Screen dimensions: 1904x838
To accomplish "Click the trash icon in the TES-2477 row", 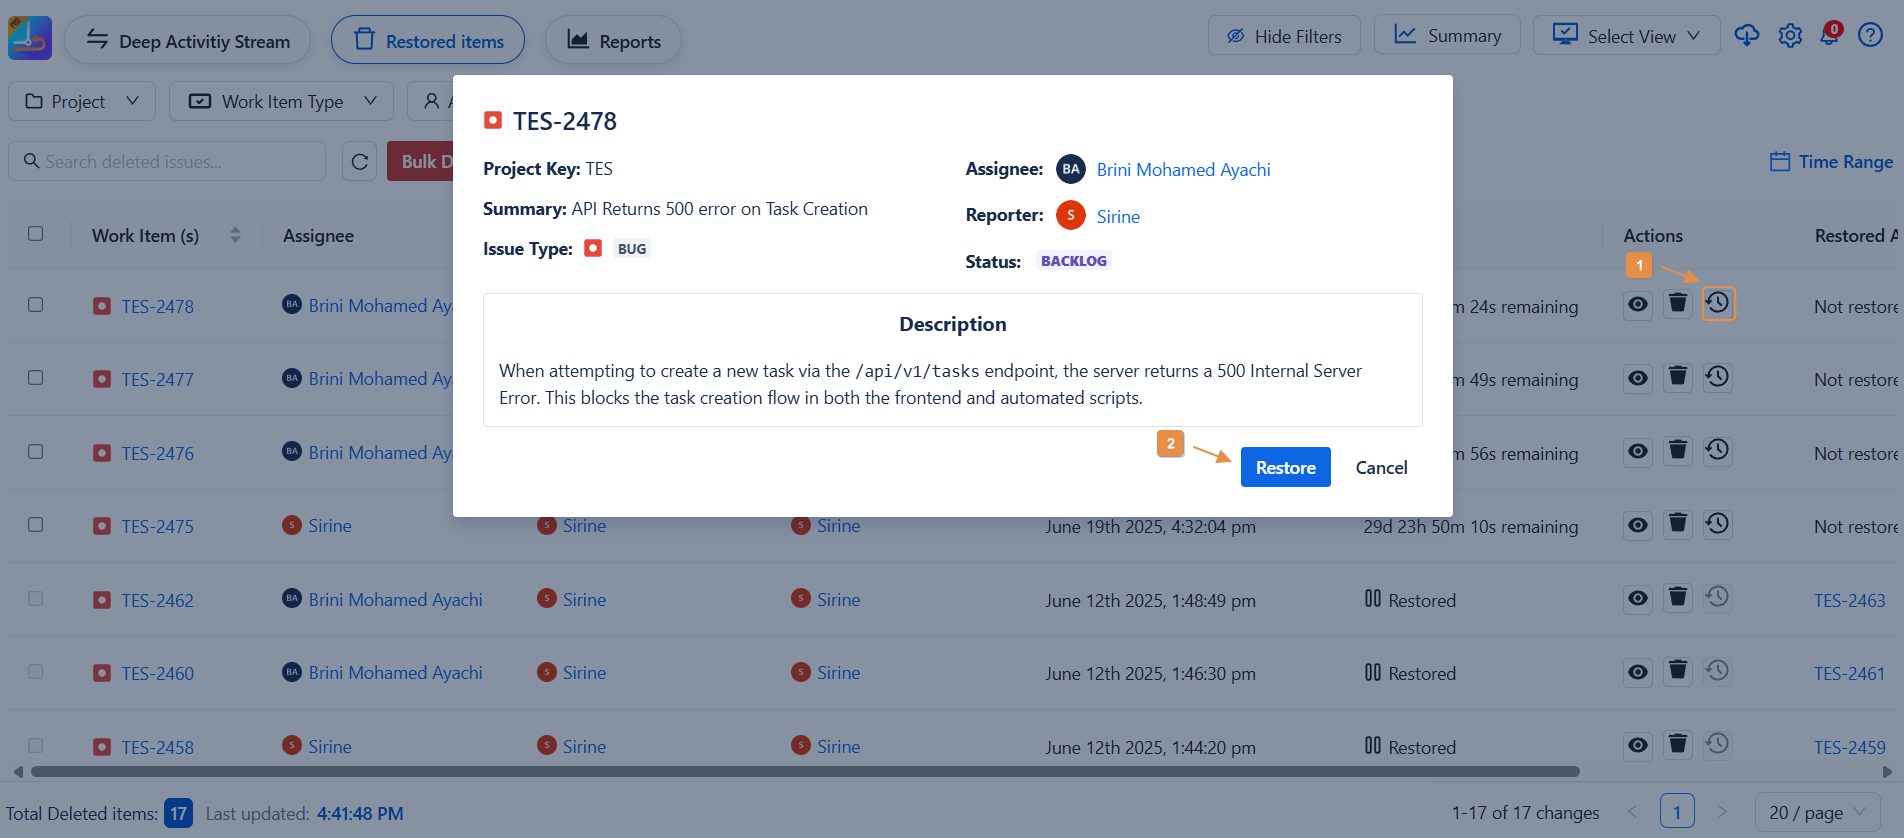I will tap(1677, 377).
